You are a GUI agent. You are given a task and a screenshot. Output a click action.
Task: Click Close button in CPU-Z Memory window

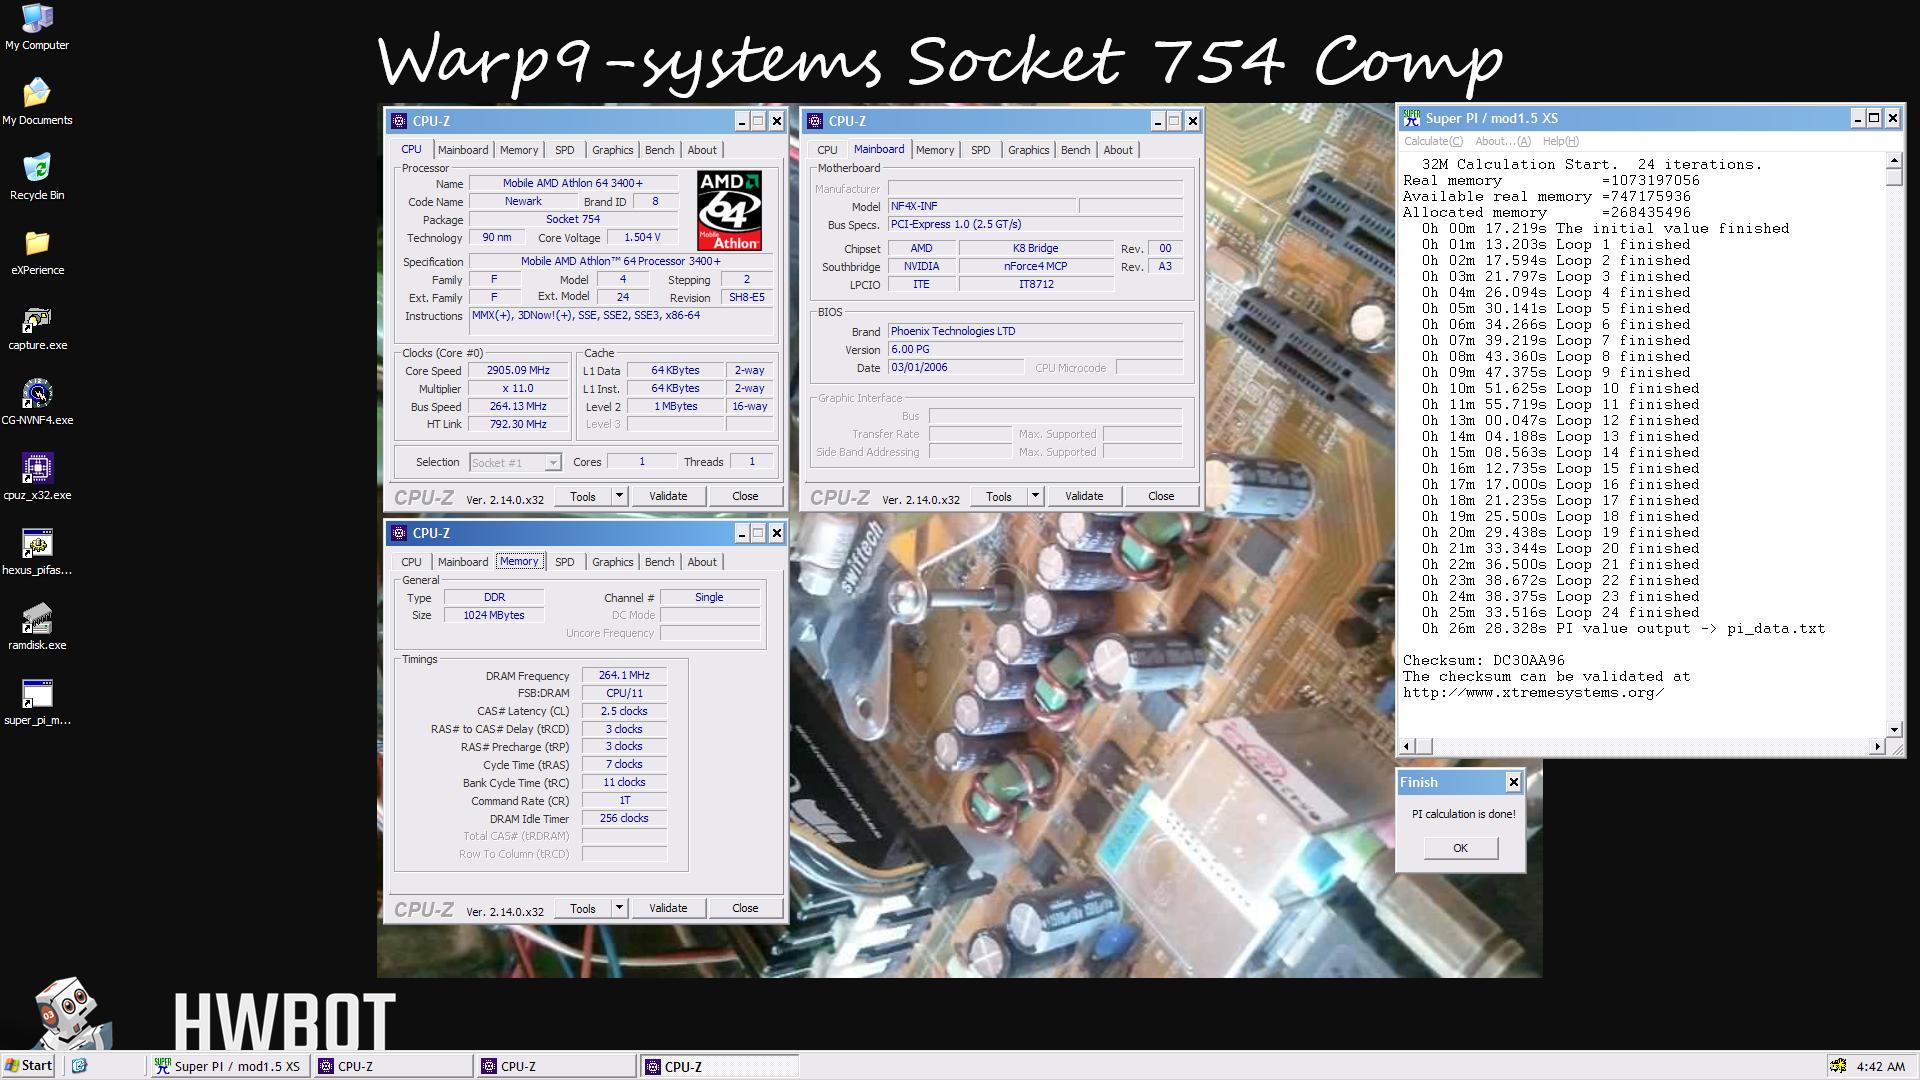745,908
